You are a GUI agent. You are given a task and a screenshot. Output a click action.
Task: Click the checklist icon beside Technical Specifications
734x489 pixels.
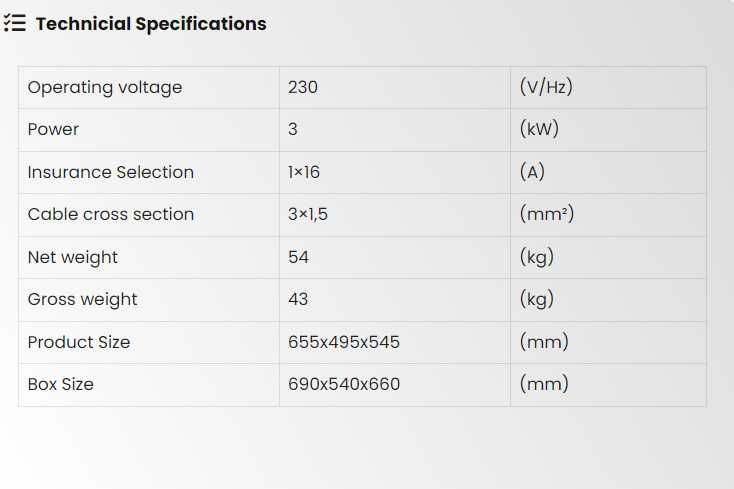[15, 24]
